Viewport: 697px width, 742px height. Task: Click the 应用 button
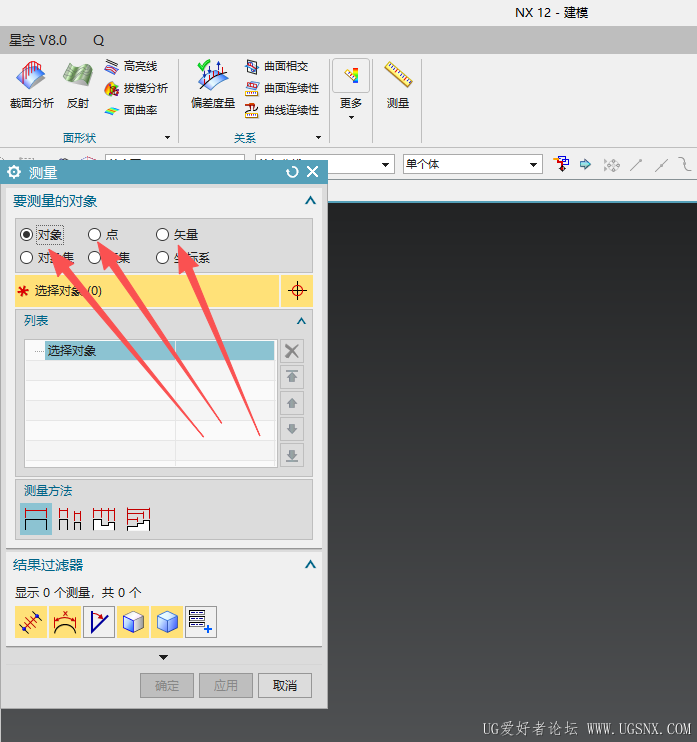coord(226,685)
